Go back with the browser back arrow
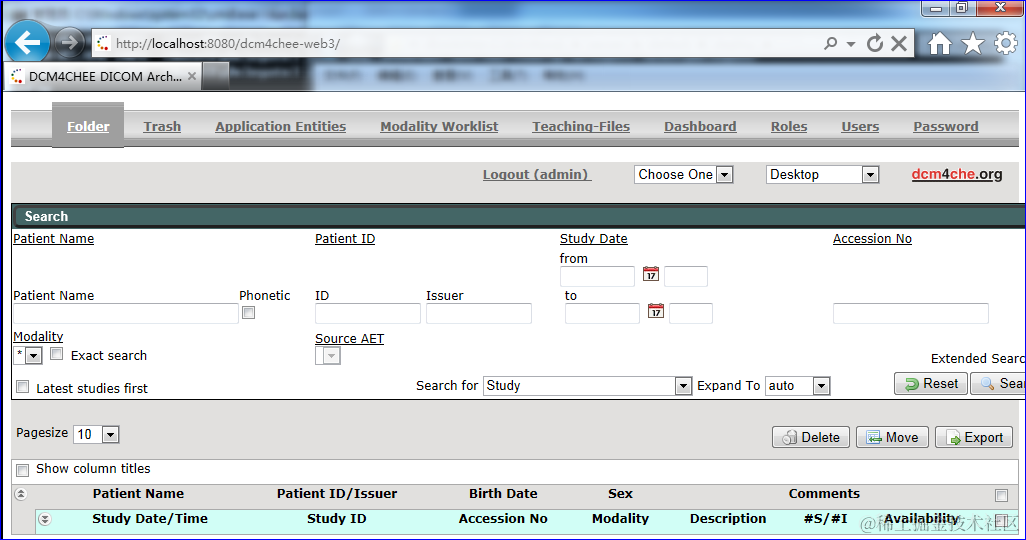 click(x=27, y=43)
